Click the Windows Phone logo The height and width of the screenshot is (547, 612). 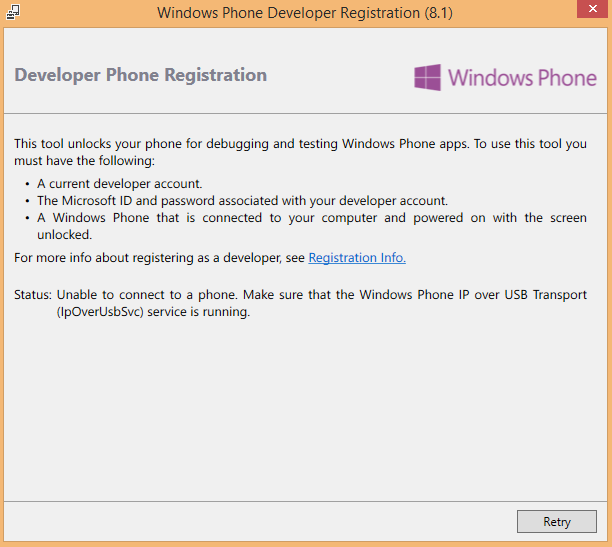[x=505, y=77]
